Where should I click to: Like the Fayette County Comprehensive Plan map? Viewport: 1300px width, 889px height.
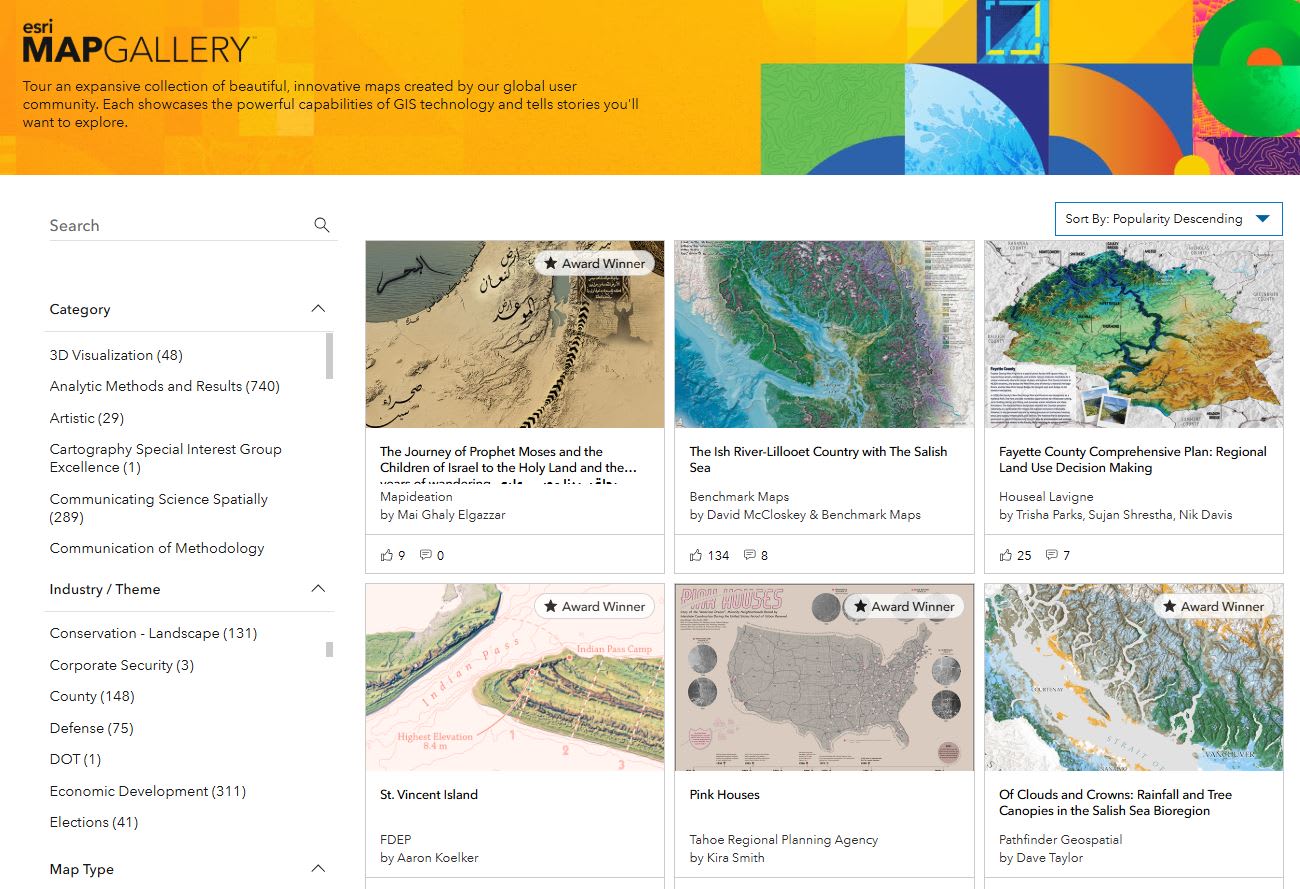click(1007, 555)
